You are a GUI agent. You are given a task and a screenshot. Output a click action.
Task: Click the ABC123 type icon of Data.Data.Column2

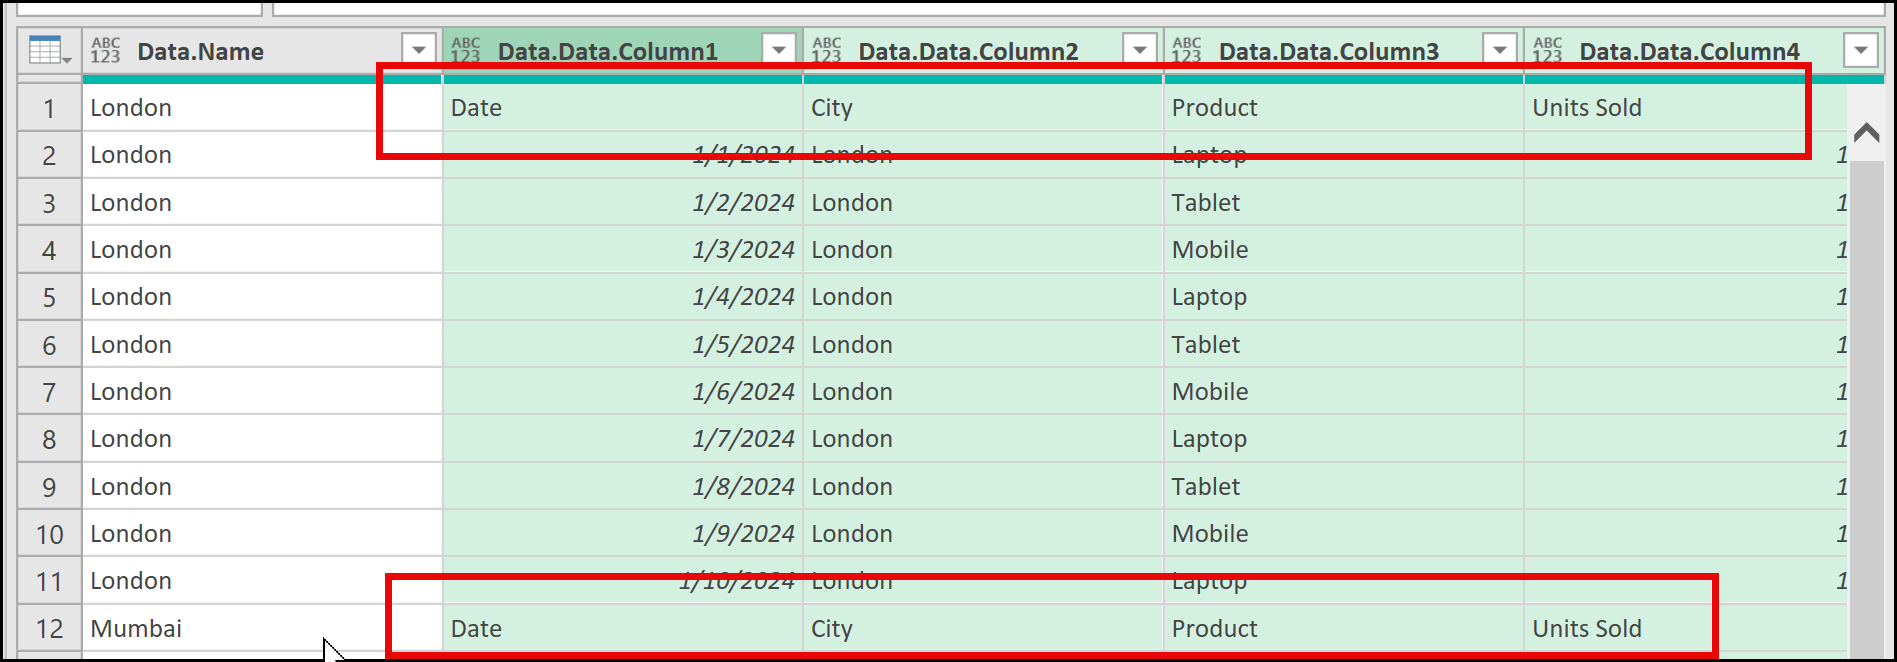[827, 50]
